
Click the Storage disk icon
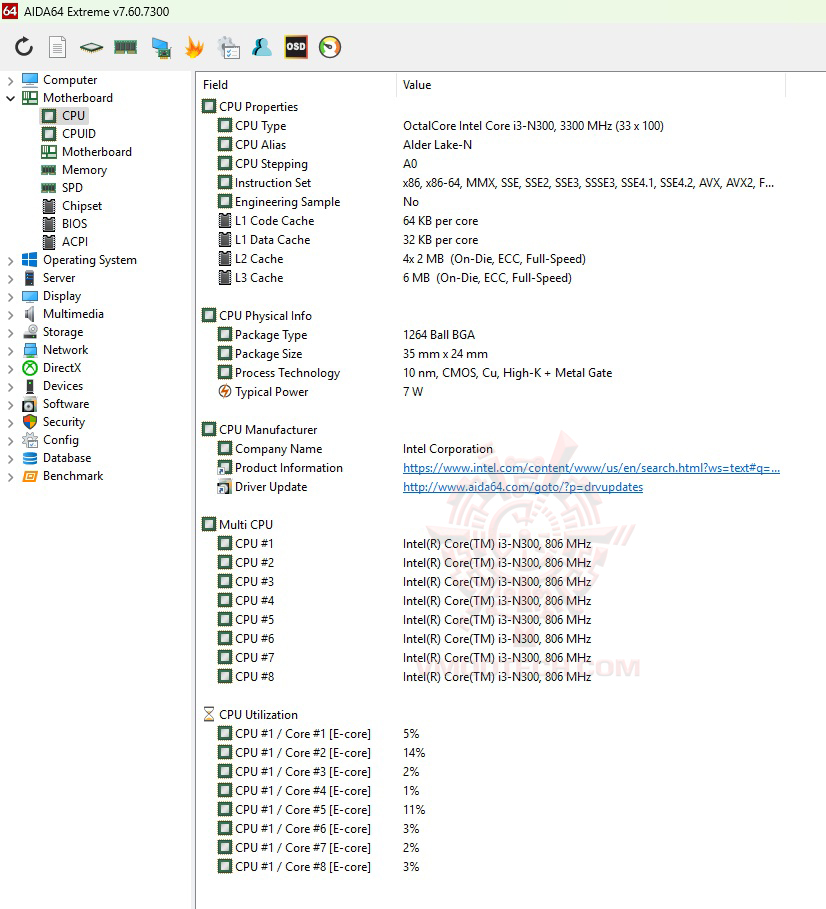coord(30,332)
